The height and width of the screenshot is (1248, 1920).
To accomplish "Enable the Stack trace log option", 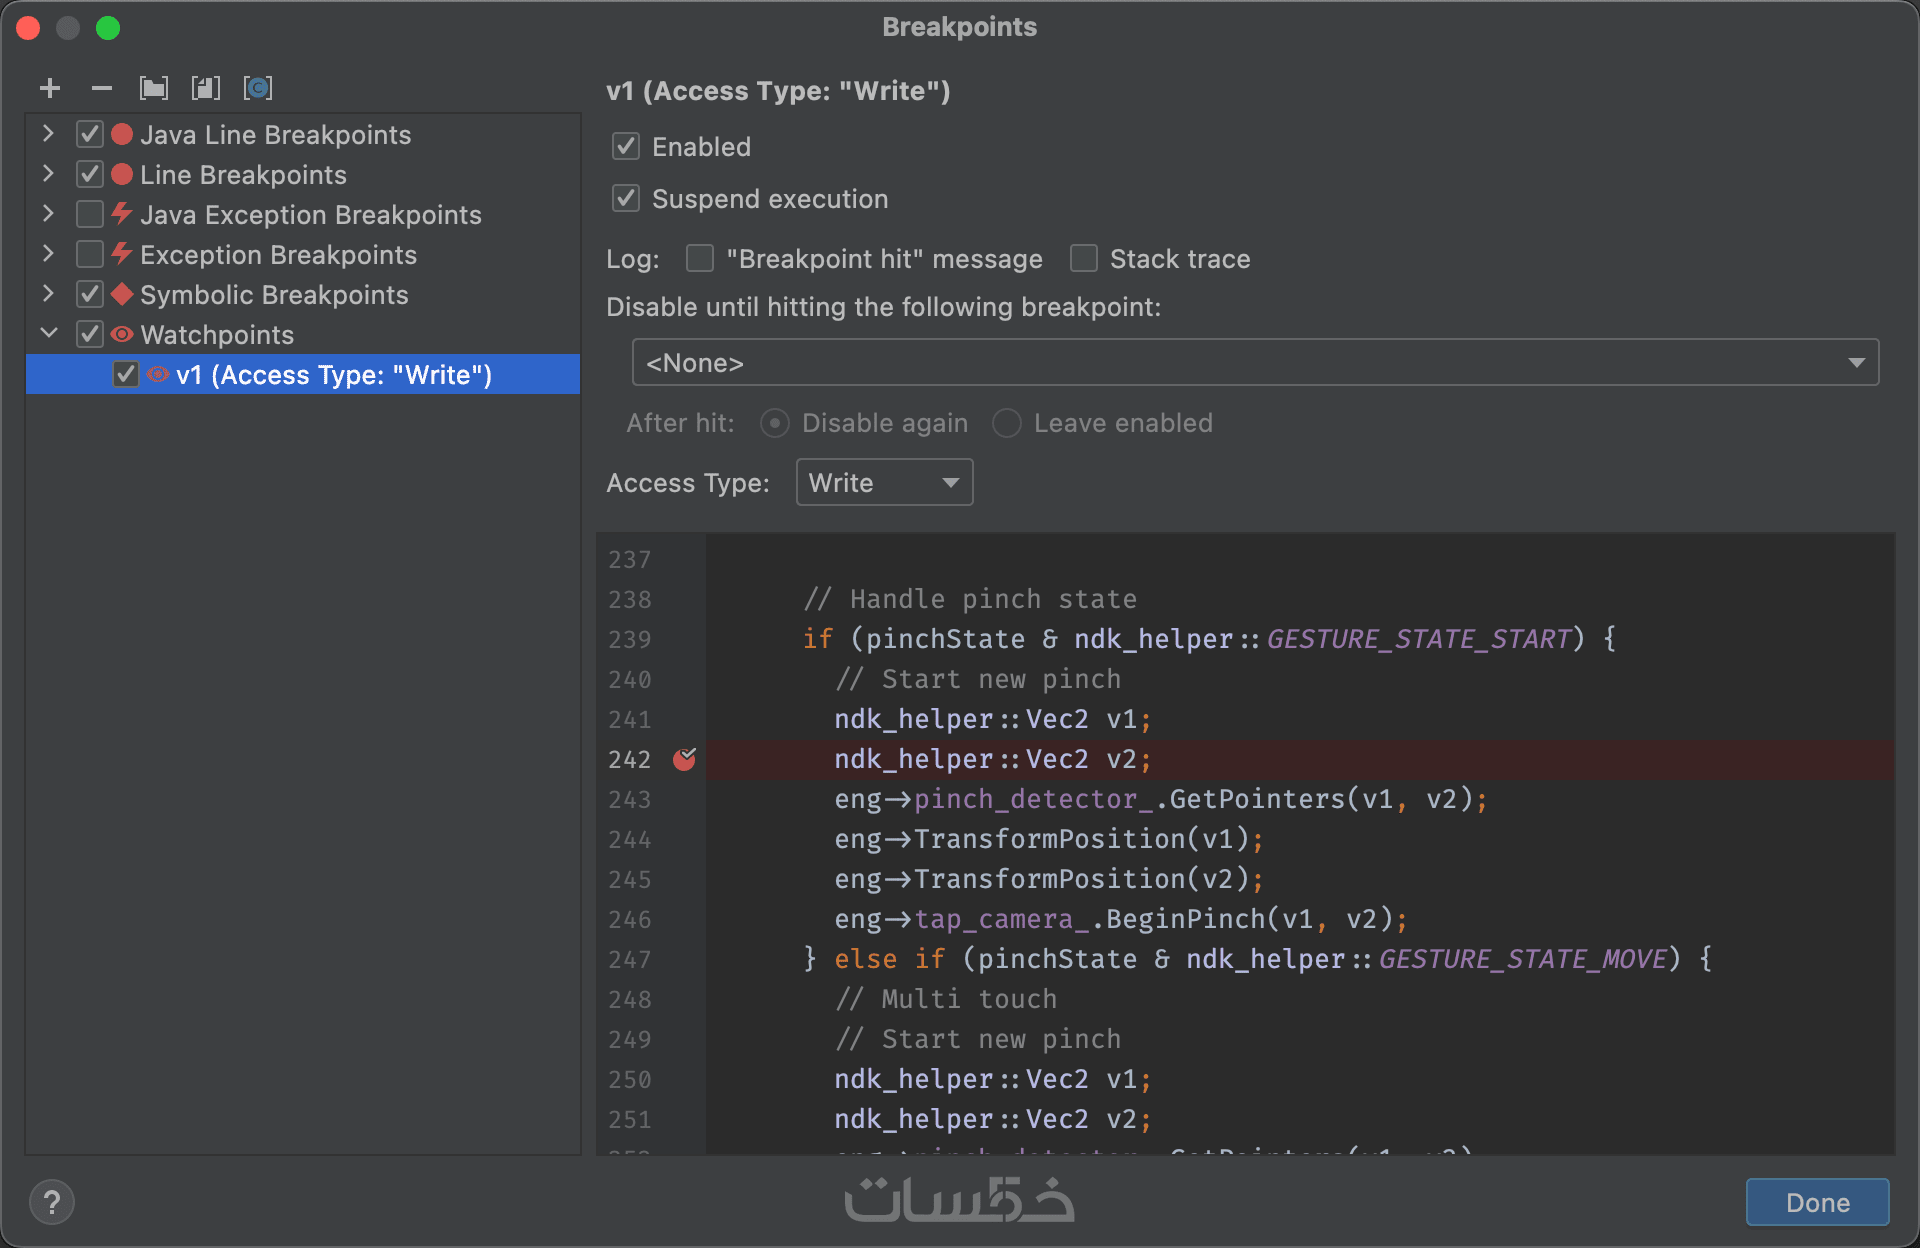I will [1084, 259].
